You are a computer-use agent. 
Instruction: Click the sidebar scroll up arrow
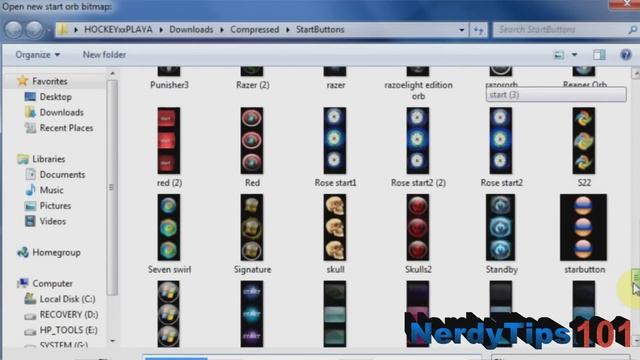[x=112, y=73]
